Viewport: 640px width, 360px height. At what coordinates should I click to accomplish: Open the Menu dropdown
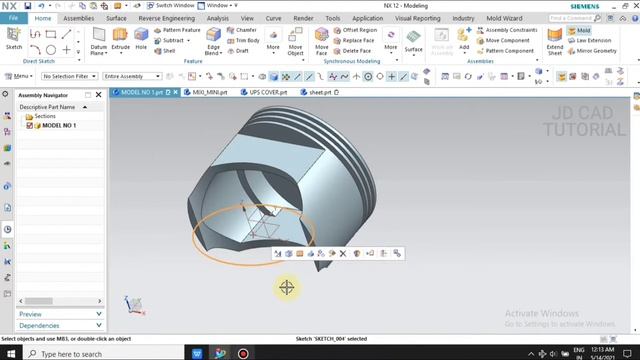18,76
